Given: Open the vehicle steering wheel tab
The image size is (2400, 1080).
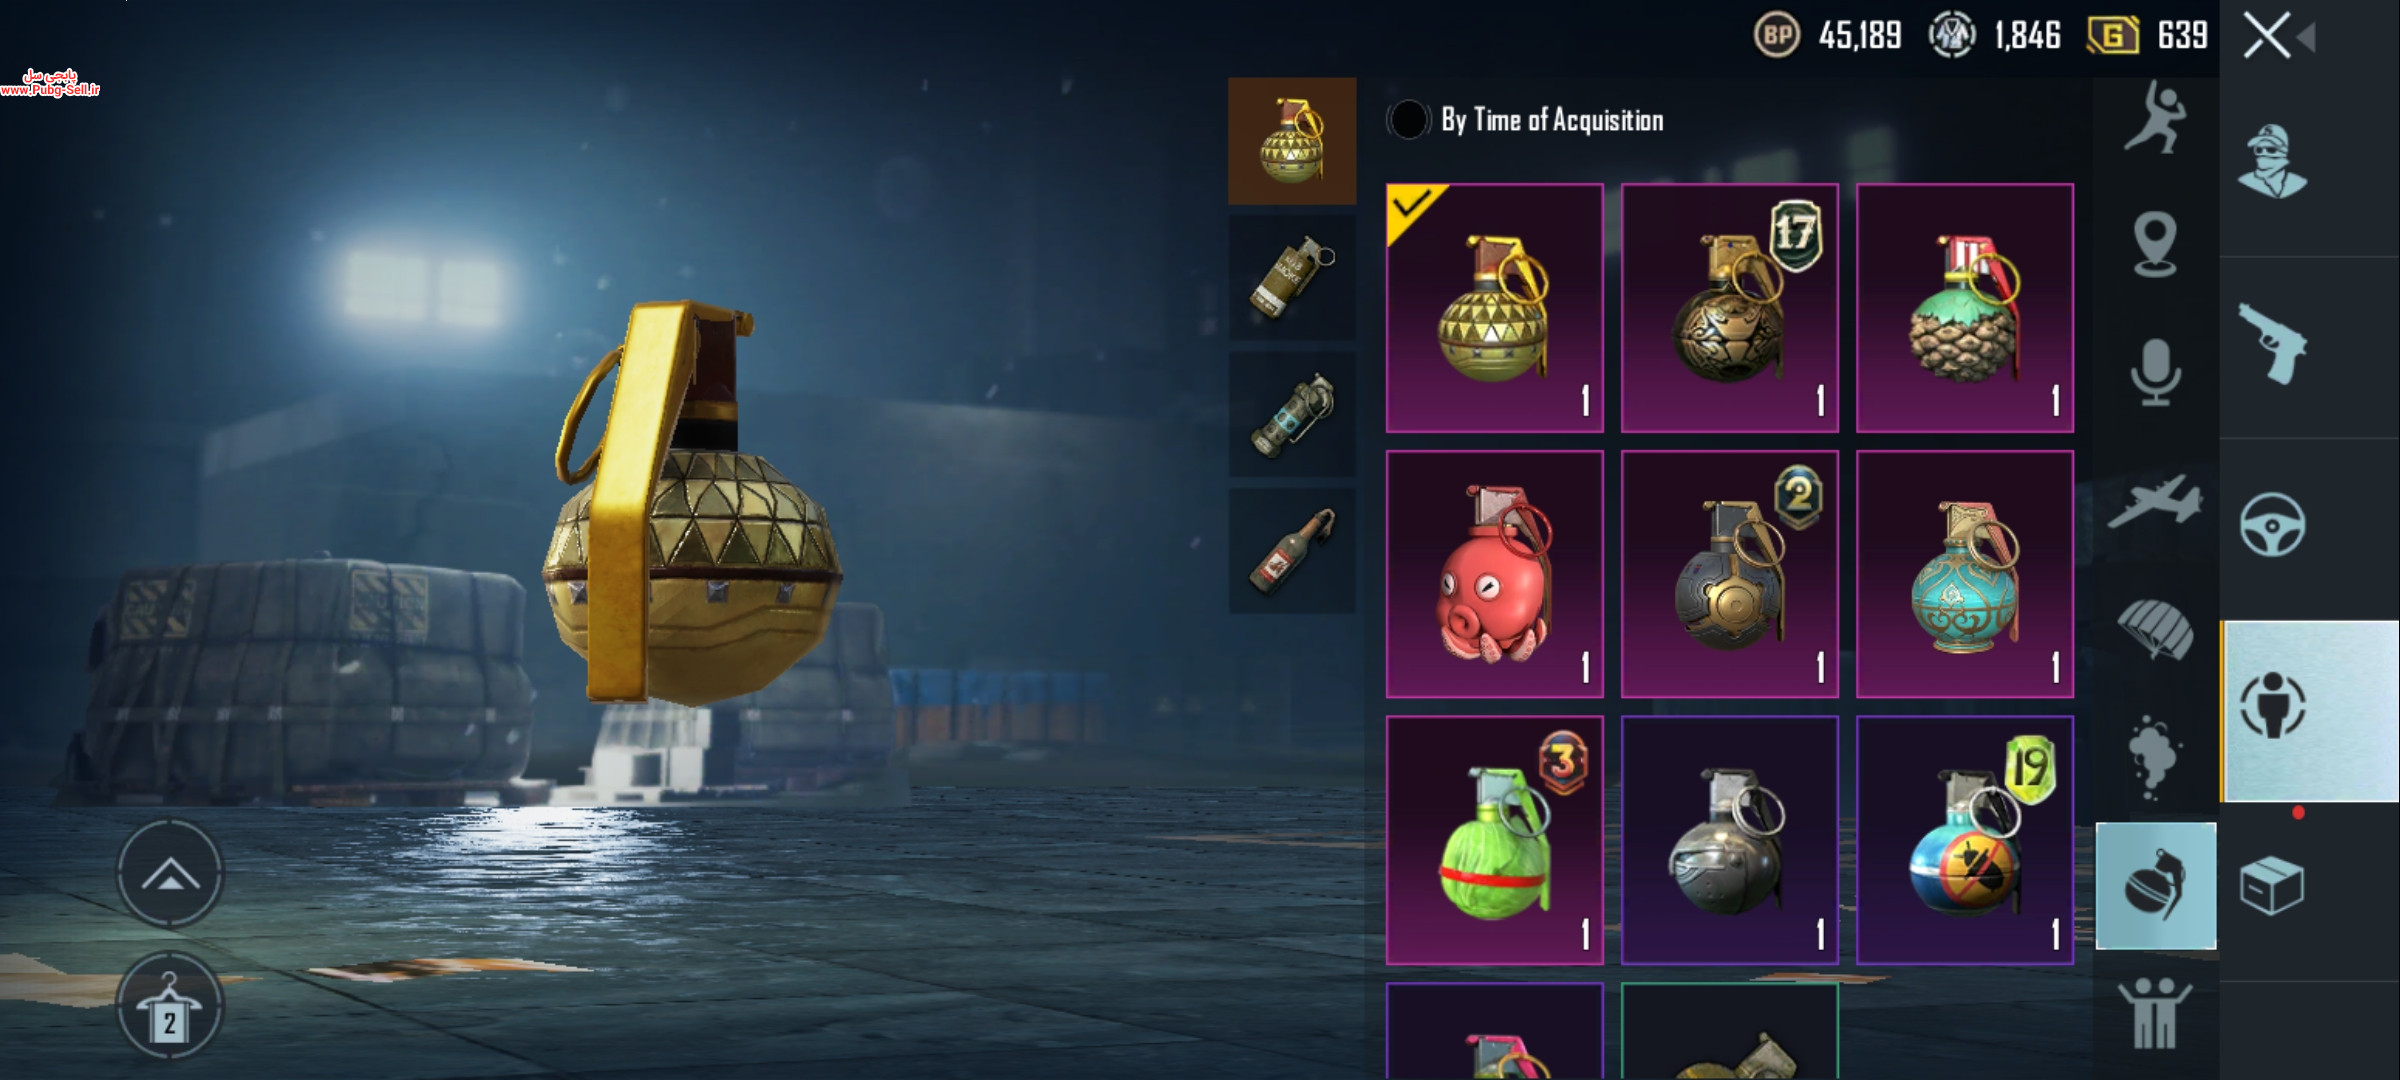Looking at the screenshot, I should click(2272, 524).
